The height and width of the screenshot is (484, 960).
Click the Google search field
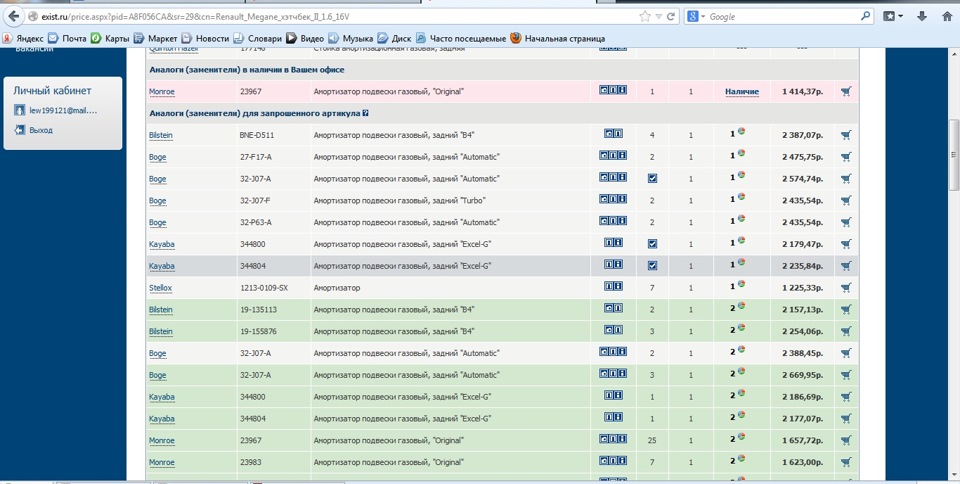(784, 17)
